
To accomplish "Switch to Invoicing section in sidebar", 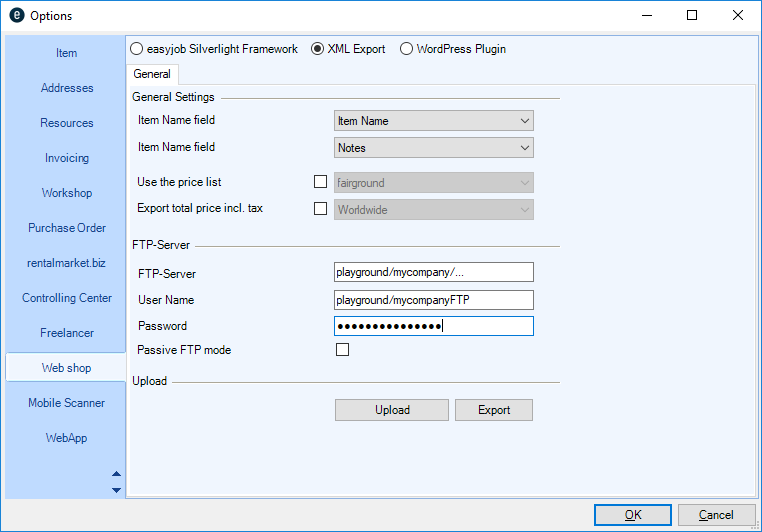I will (67, 158).
